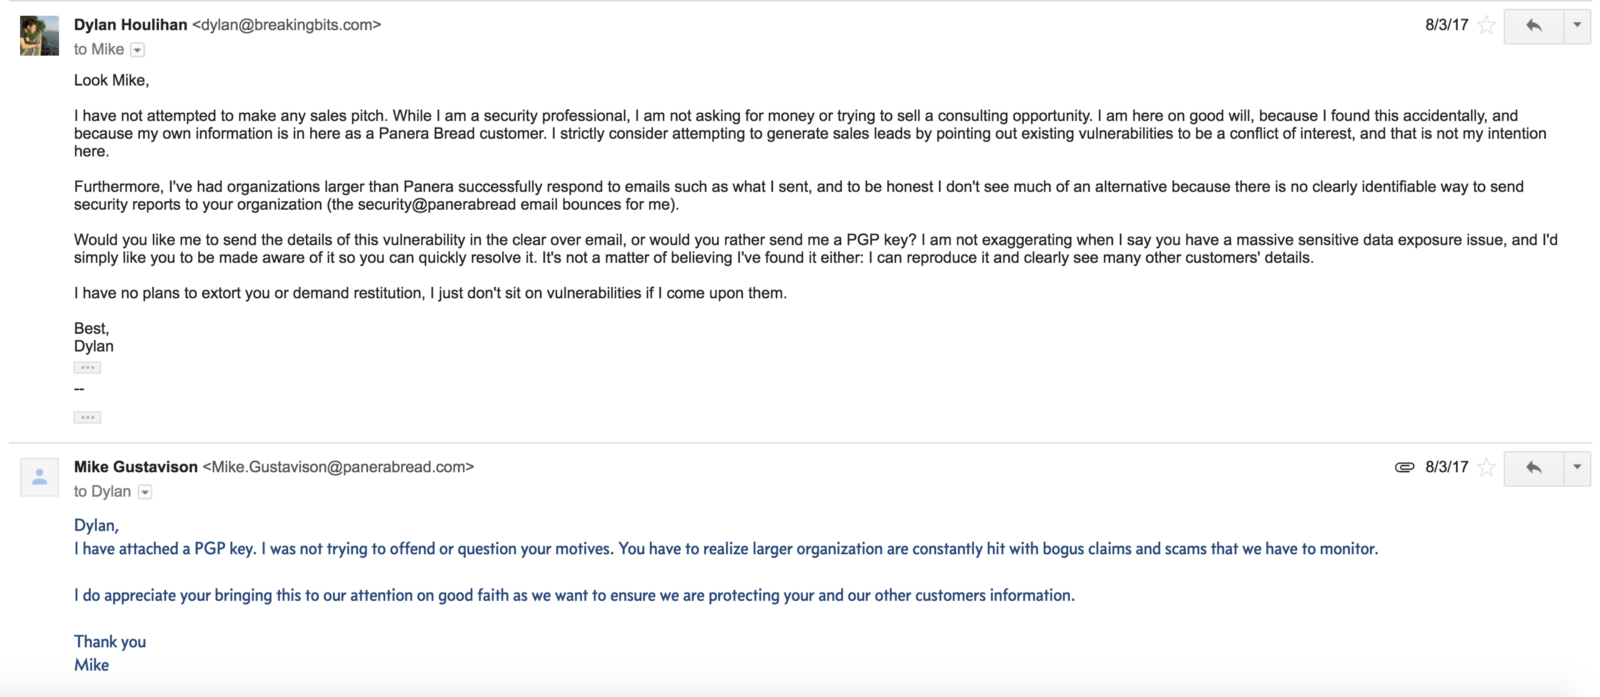
Task: Show details for 'to Mike' recipients
Action: tap(138, 50)
